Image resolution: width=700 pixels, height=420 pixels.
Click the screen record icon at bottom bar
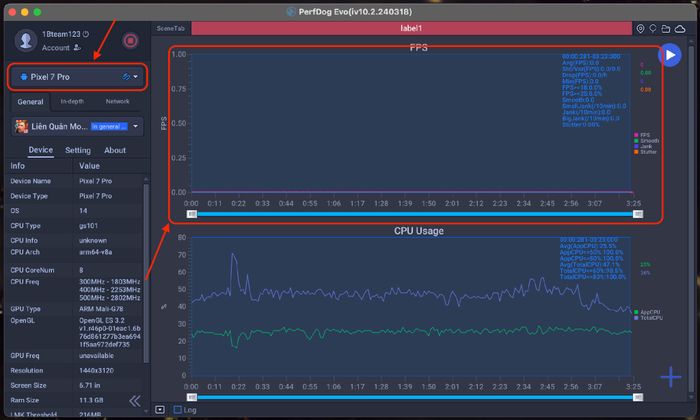[160, 409]
